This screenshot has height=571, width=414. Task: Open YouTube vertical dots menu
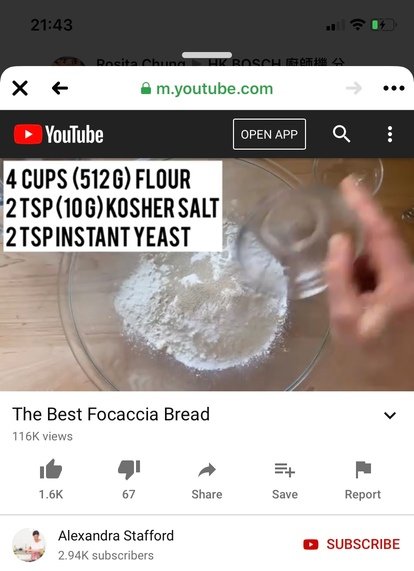390,134
